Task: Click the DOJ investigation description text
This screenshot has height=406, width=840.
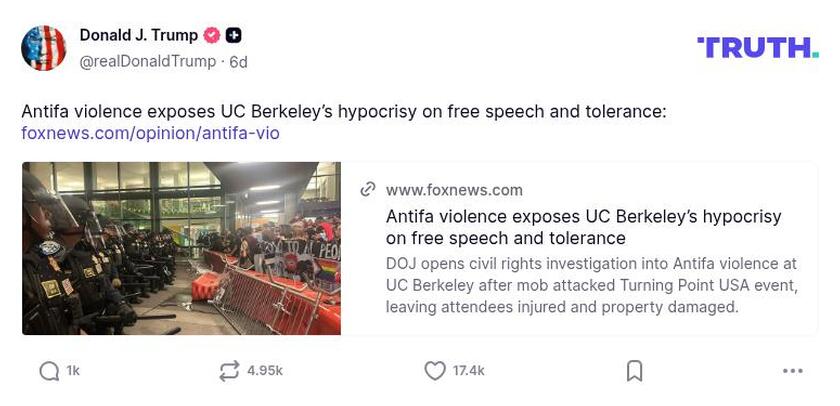Action: pos(591,285)
